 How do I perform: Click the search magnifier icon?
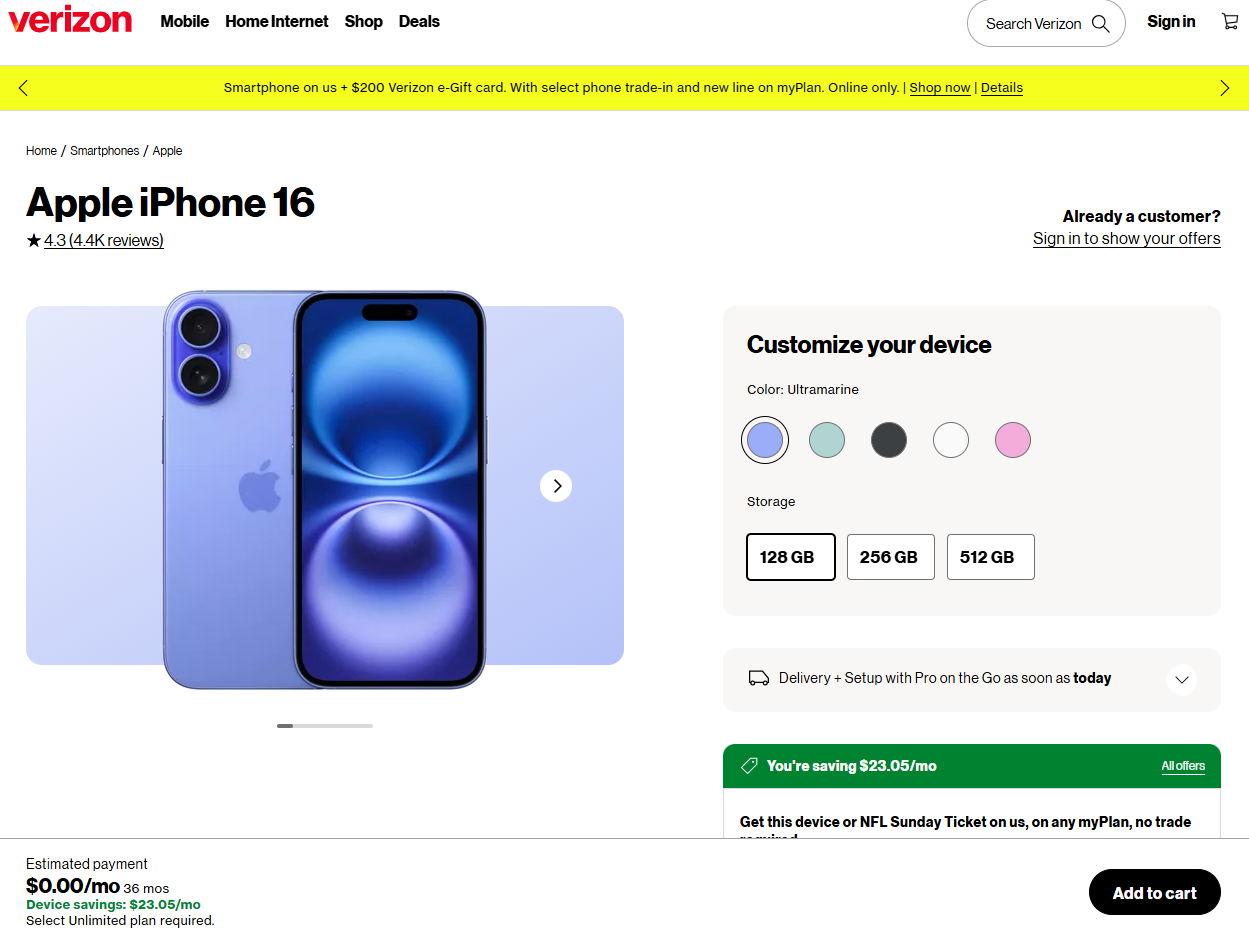[x=1100, y=24]
